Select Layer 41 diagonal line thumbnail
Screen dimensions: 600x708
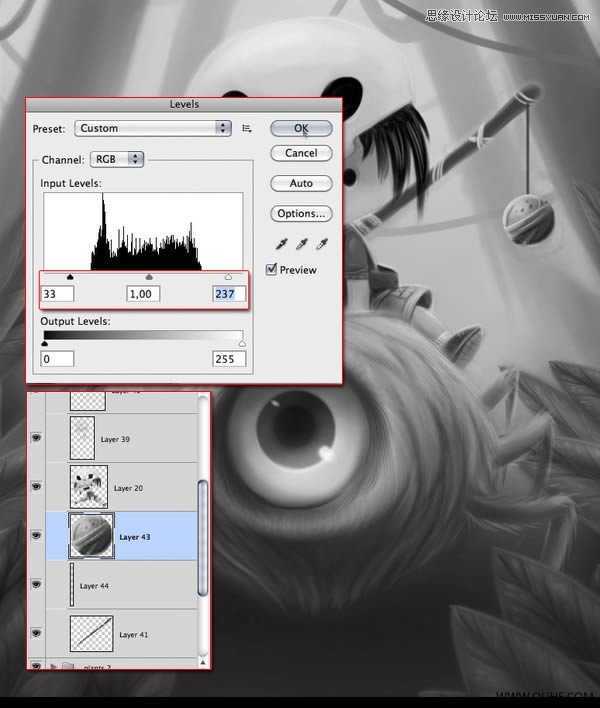pos(91,633)
